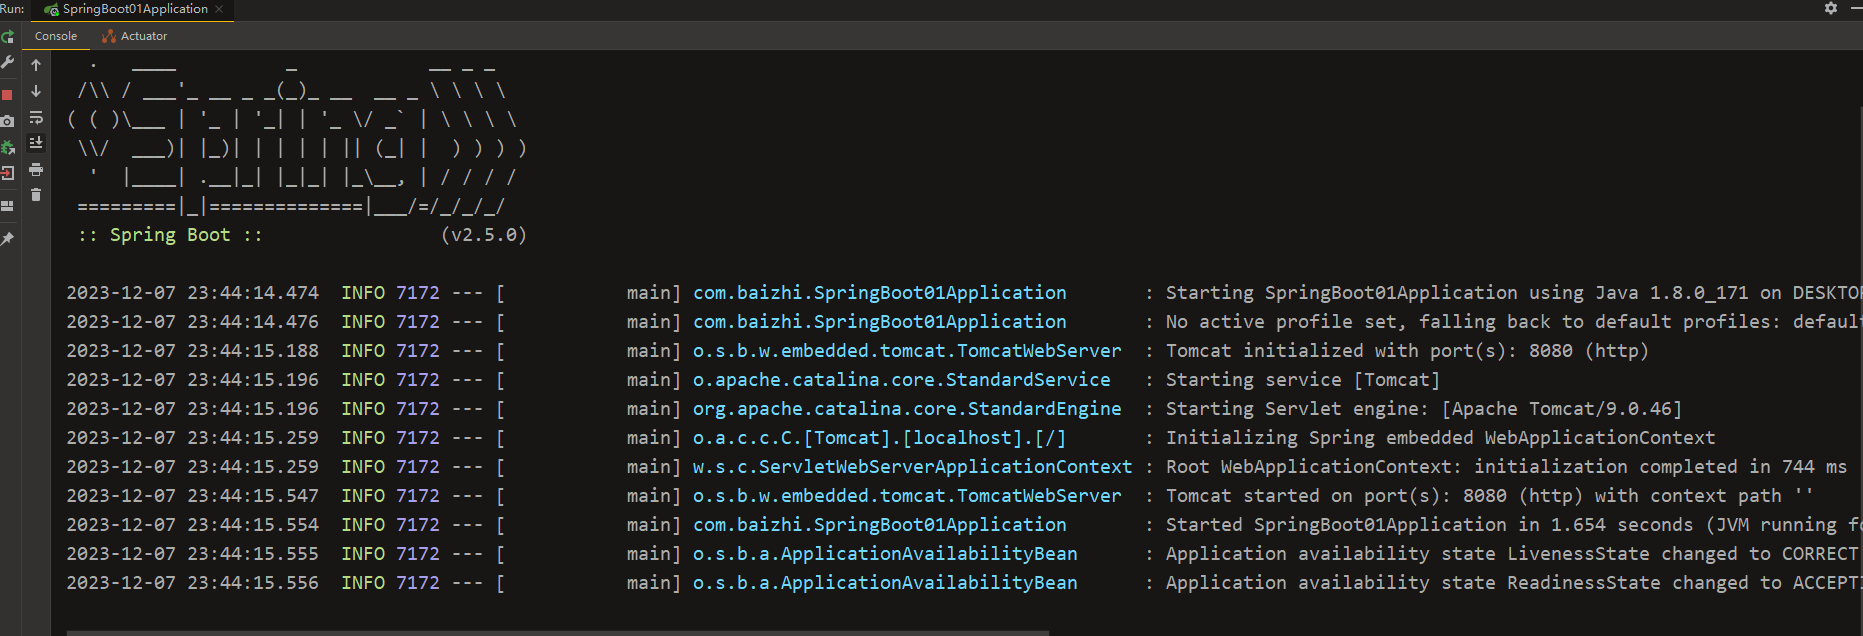Click o.a.c.c.C.[Tomcat].[localhost].[/] logger name

point(879,438)
